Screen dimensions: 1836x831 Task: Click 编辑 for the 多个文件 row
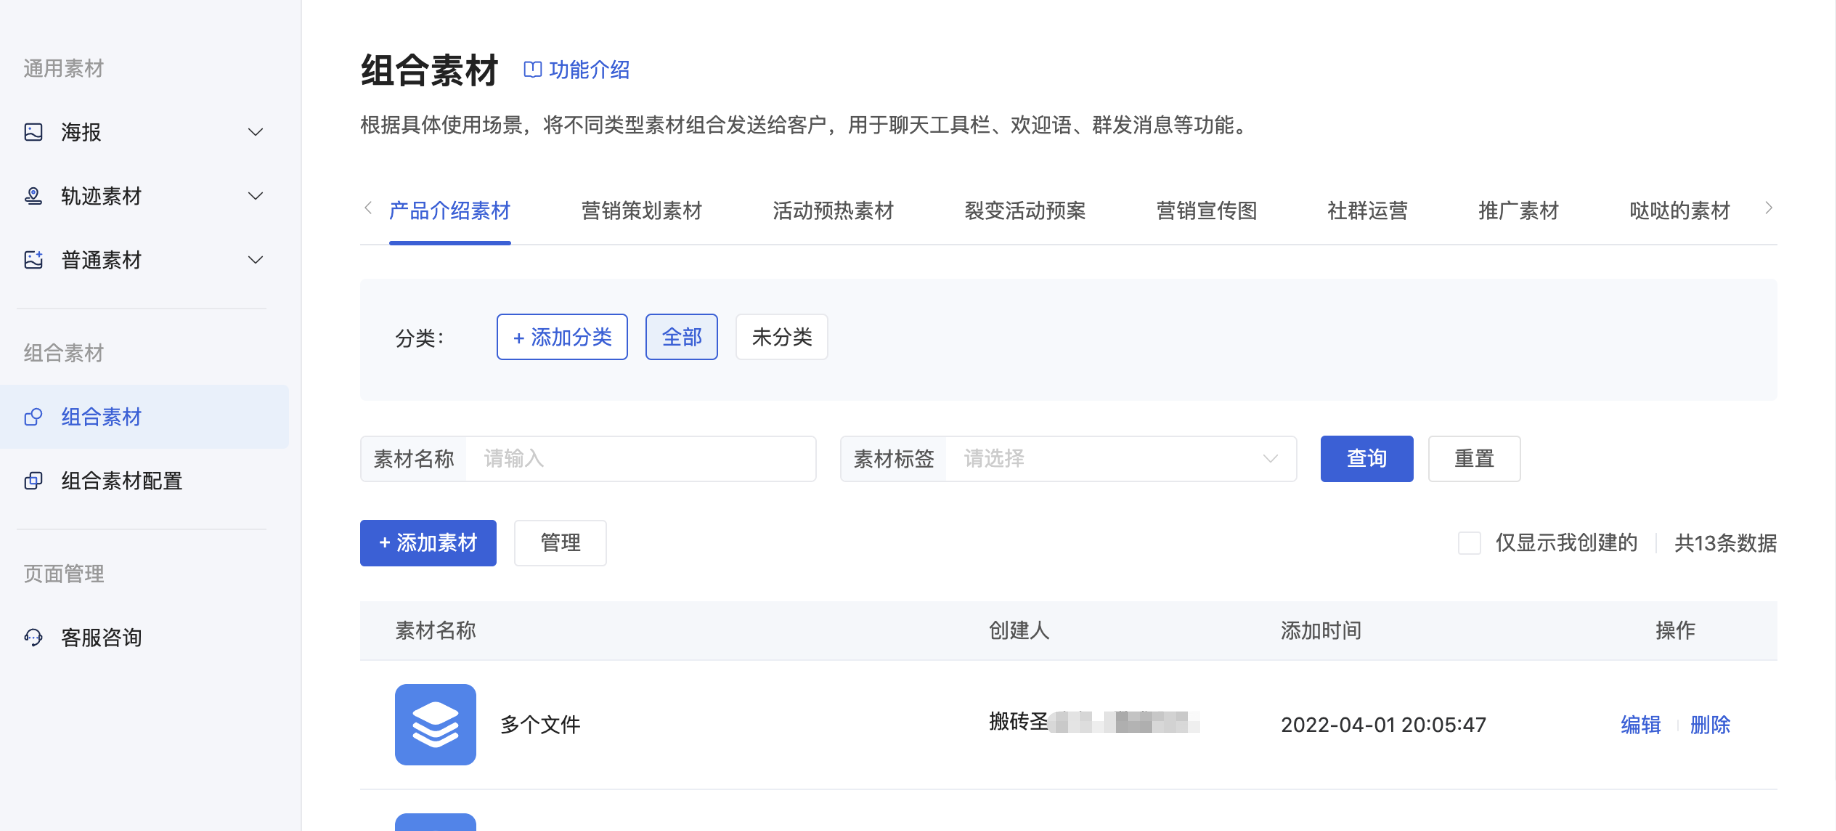[1641, 725]
